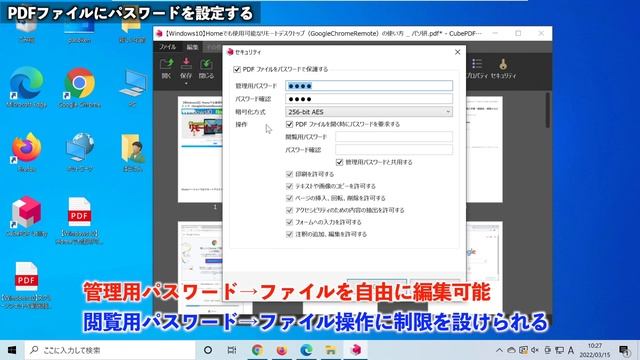Toggle フォームへの入力を許可する checkbox

(x=289, y=222)
